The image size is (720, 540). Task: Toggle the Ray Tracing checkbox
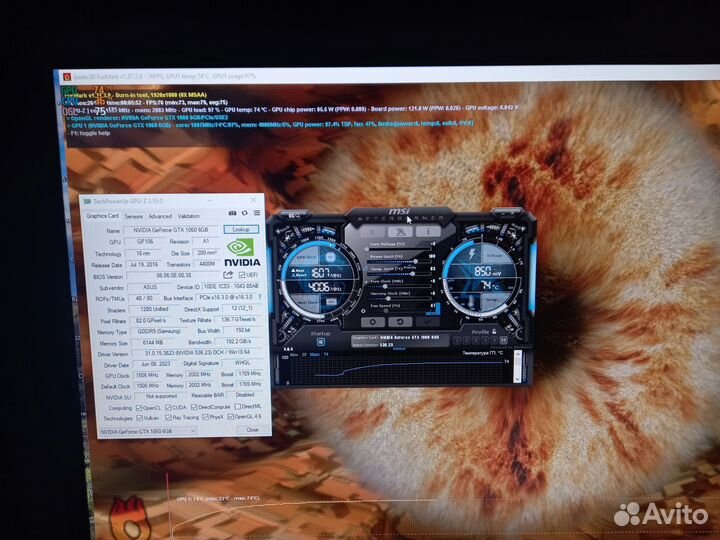[x=168, y=418]
